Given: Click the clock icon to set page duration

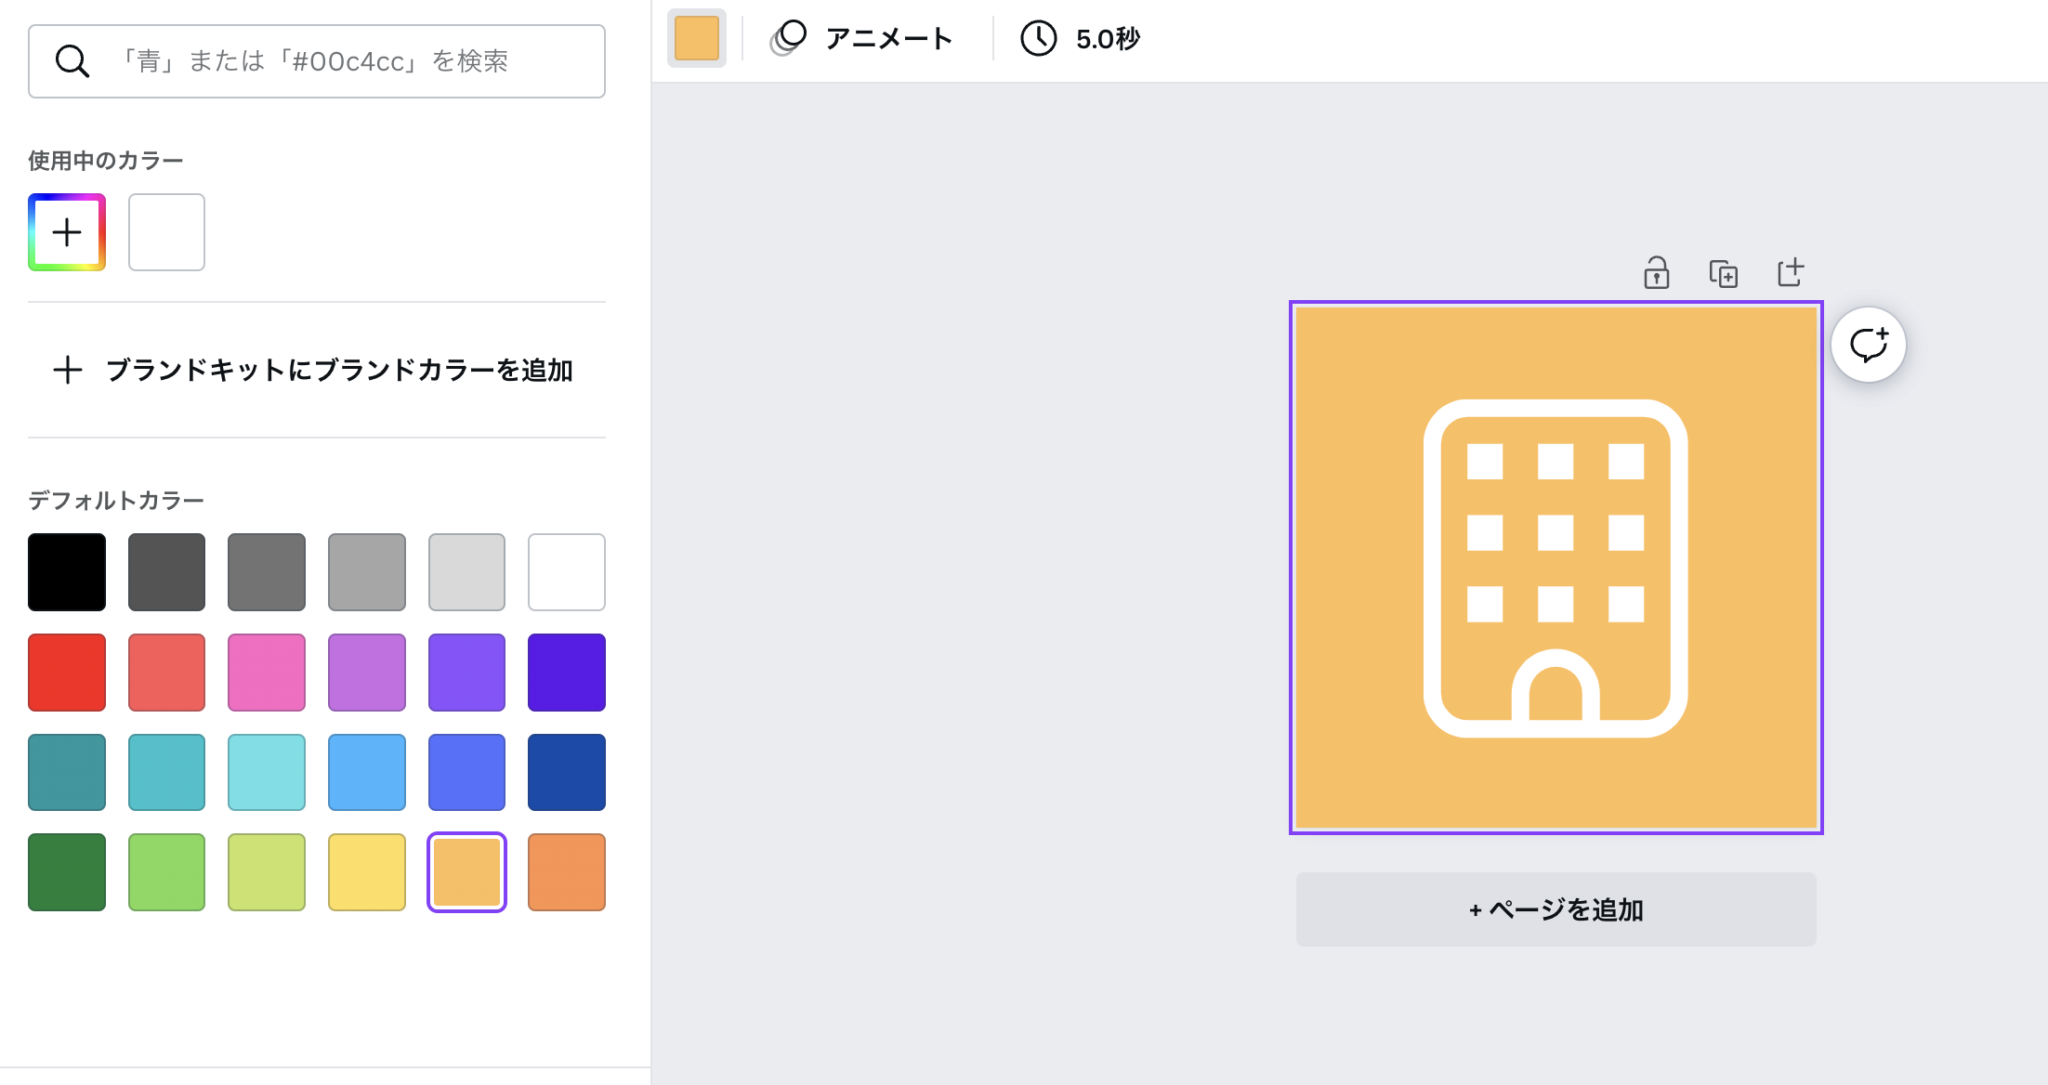Looking at the screenshot, I should pyautogui.click(x=1038, y=38).
